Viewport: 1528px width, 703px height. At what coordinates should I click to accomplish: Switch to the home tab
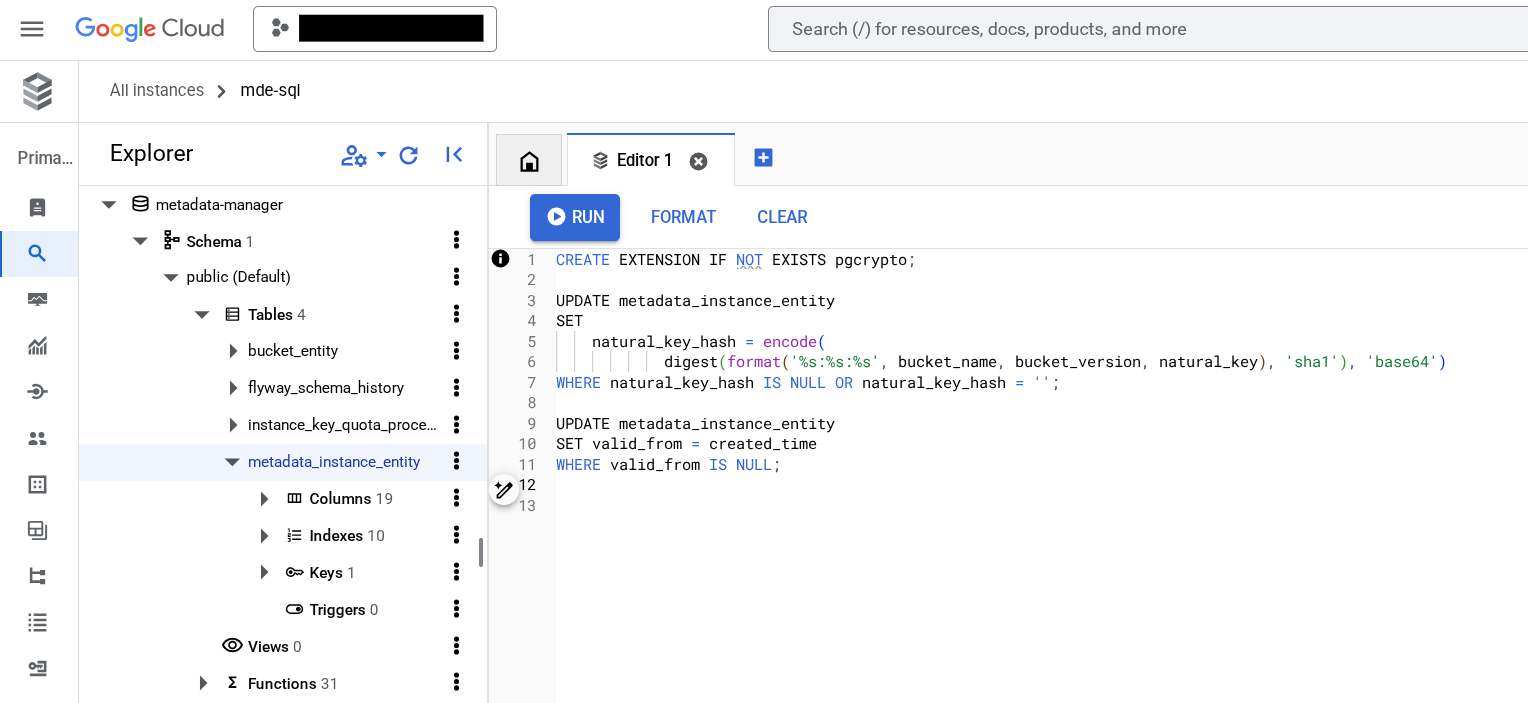point(529,161)
